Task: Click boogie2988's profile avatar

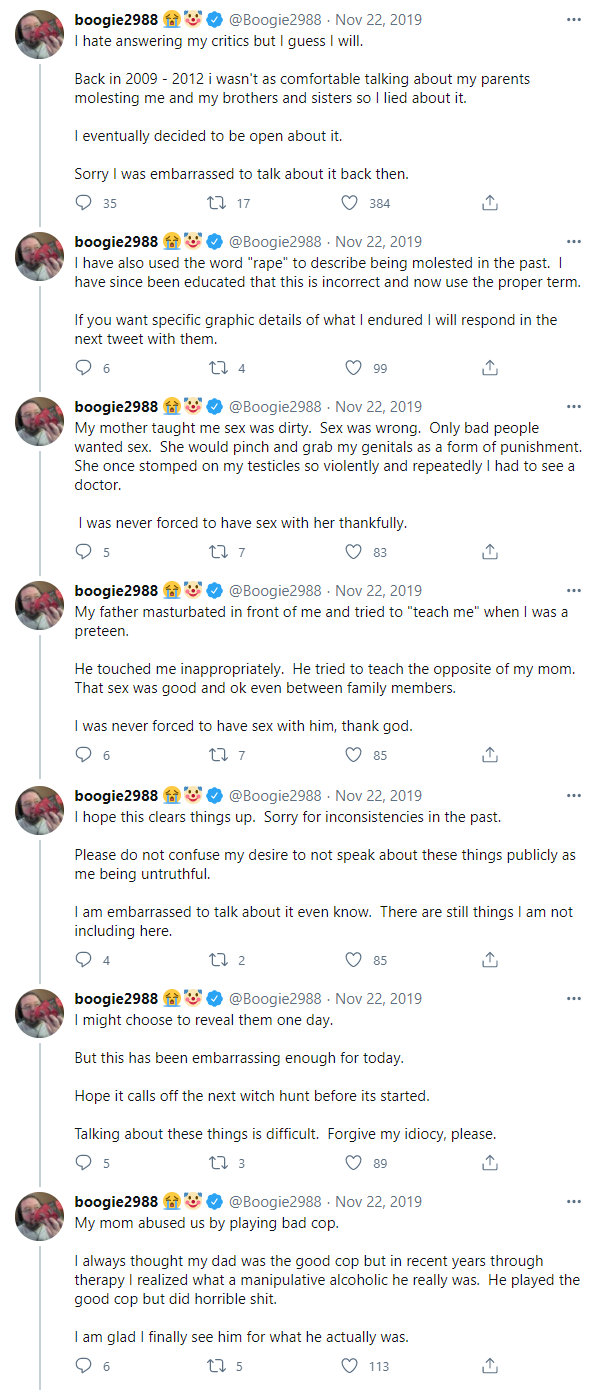Action: click(38, 33)
